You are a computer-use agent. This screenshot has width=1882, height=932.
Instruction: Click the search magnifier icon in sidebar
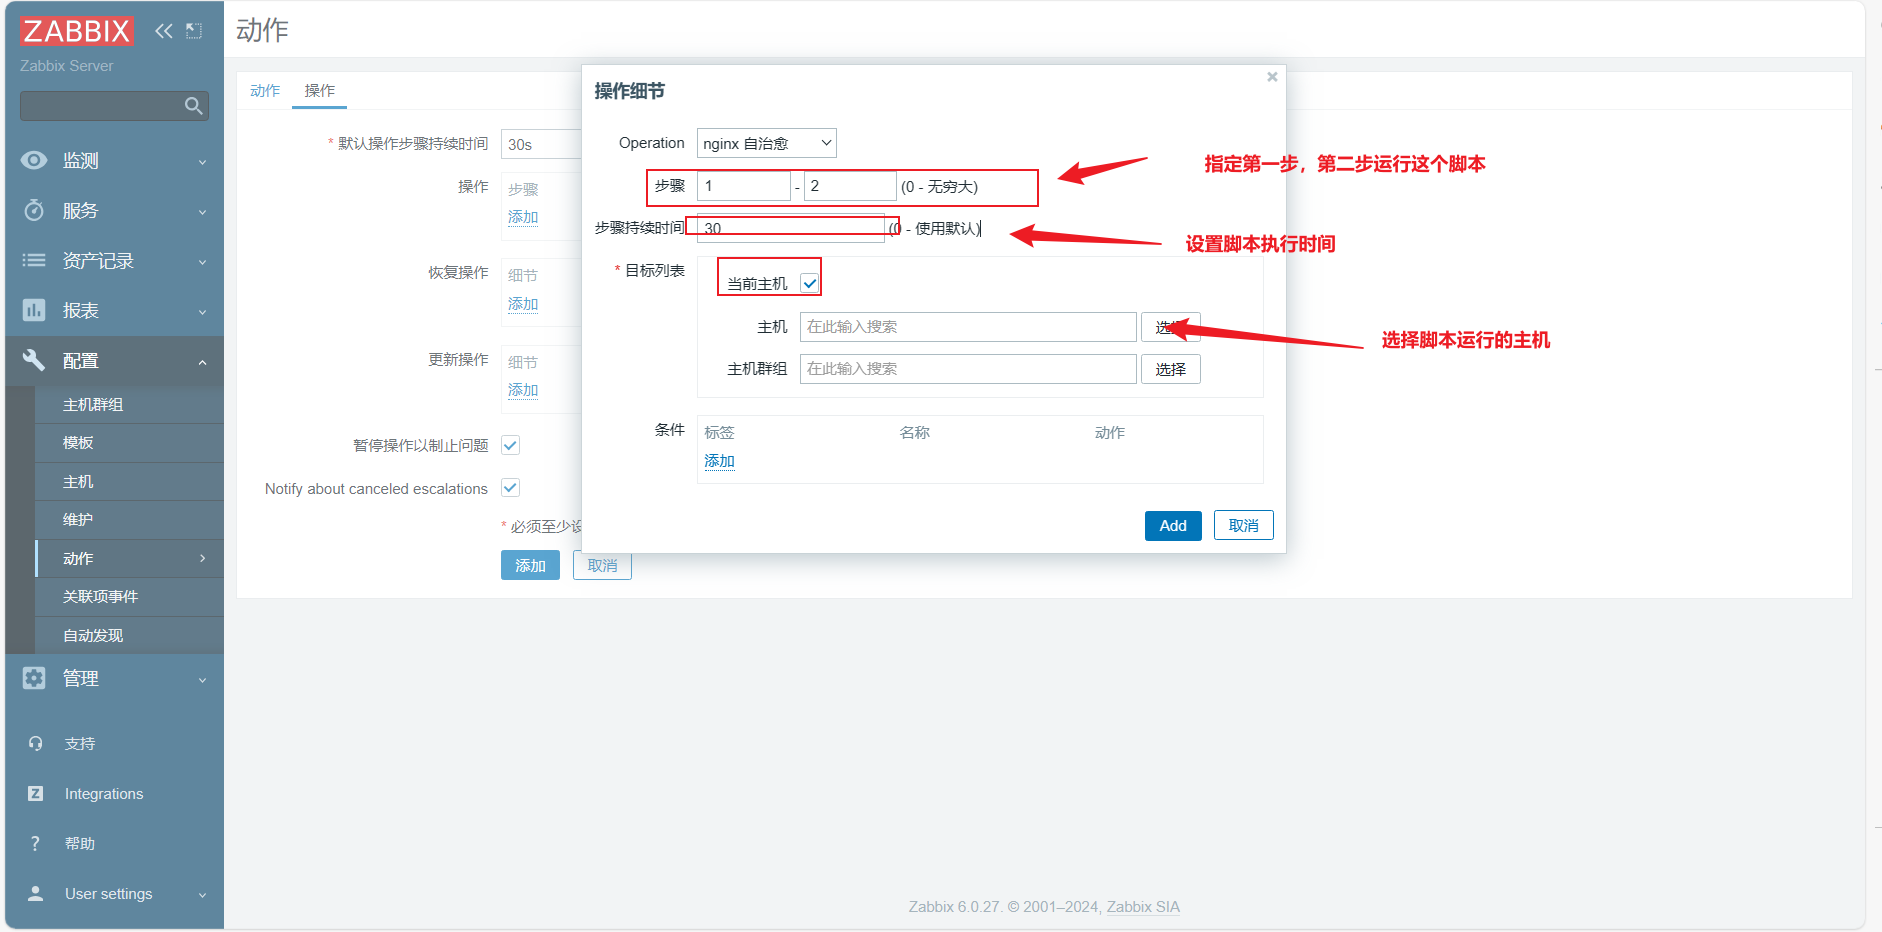(x=194, y=106)
